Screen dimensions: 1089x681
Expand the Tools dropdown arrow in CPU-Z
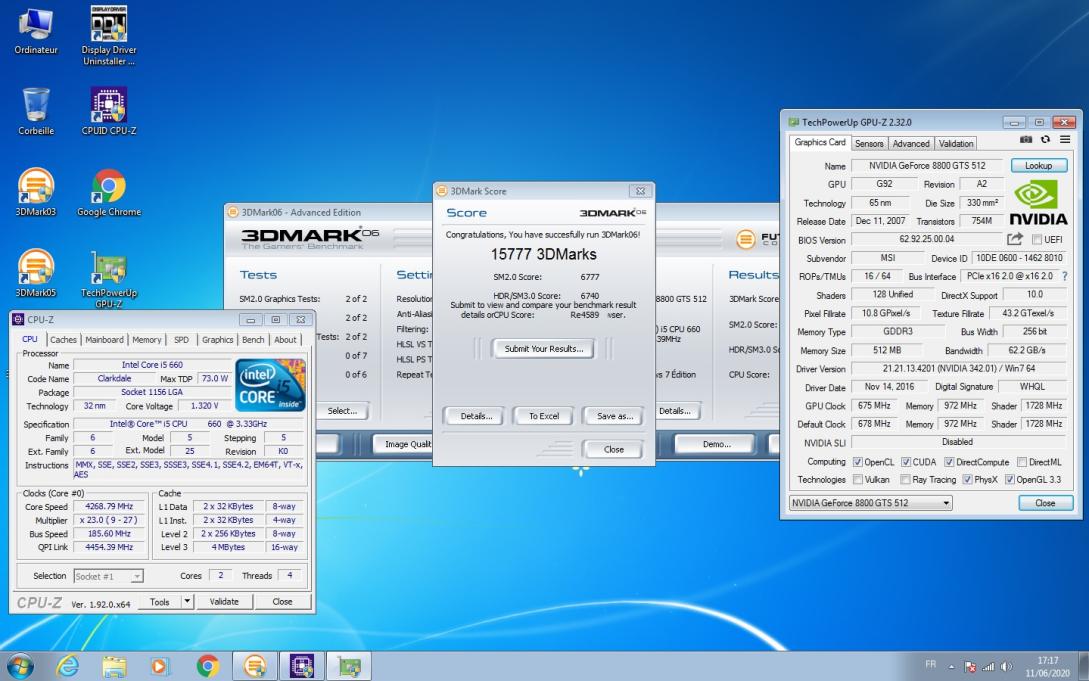click(x=187, y=601)
